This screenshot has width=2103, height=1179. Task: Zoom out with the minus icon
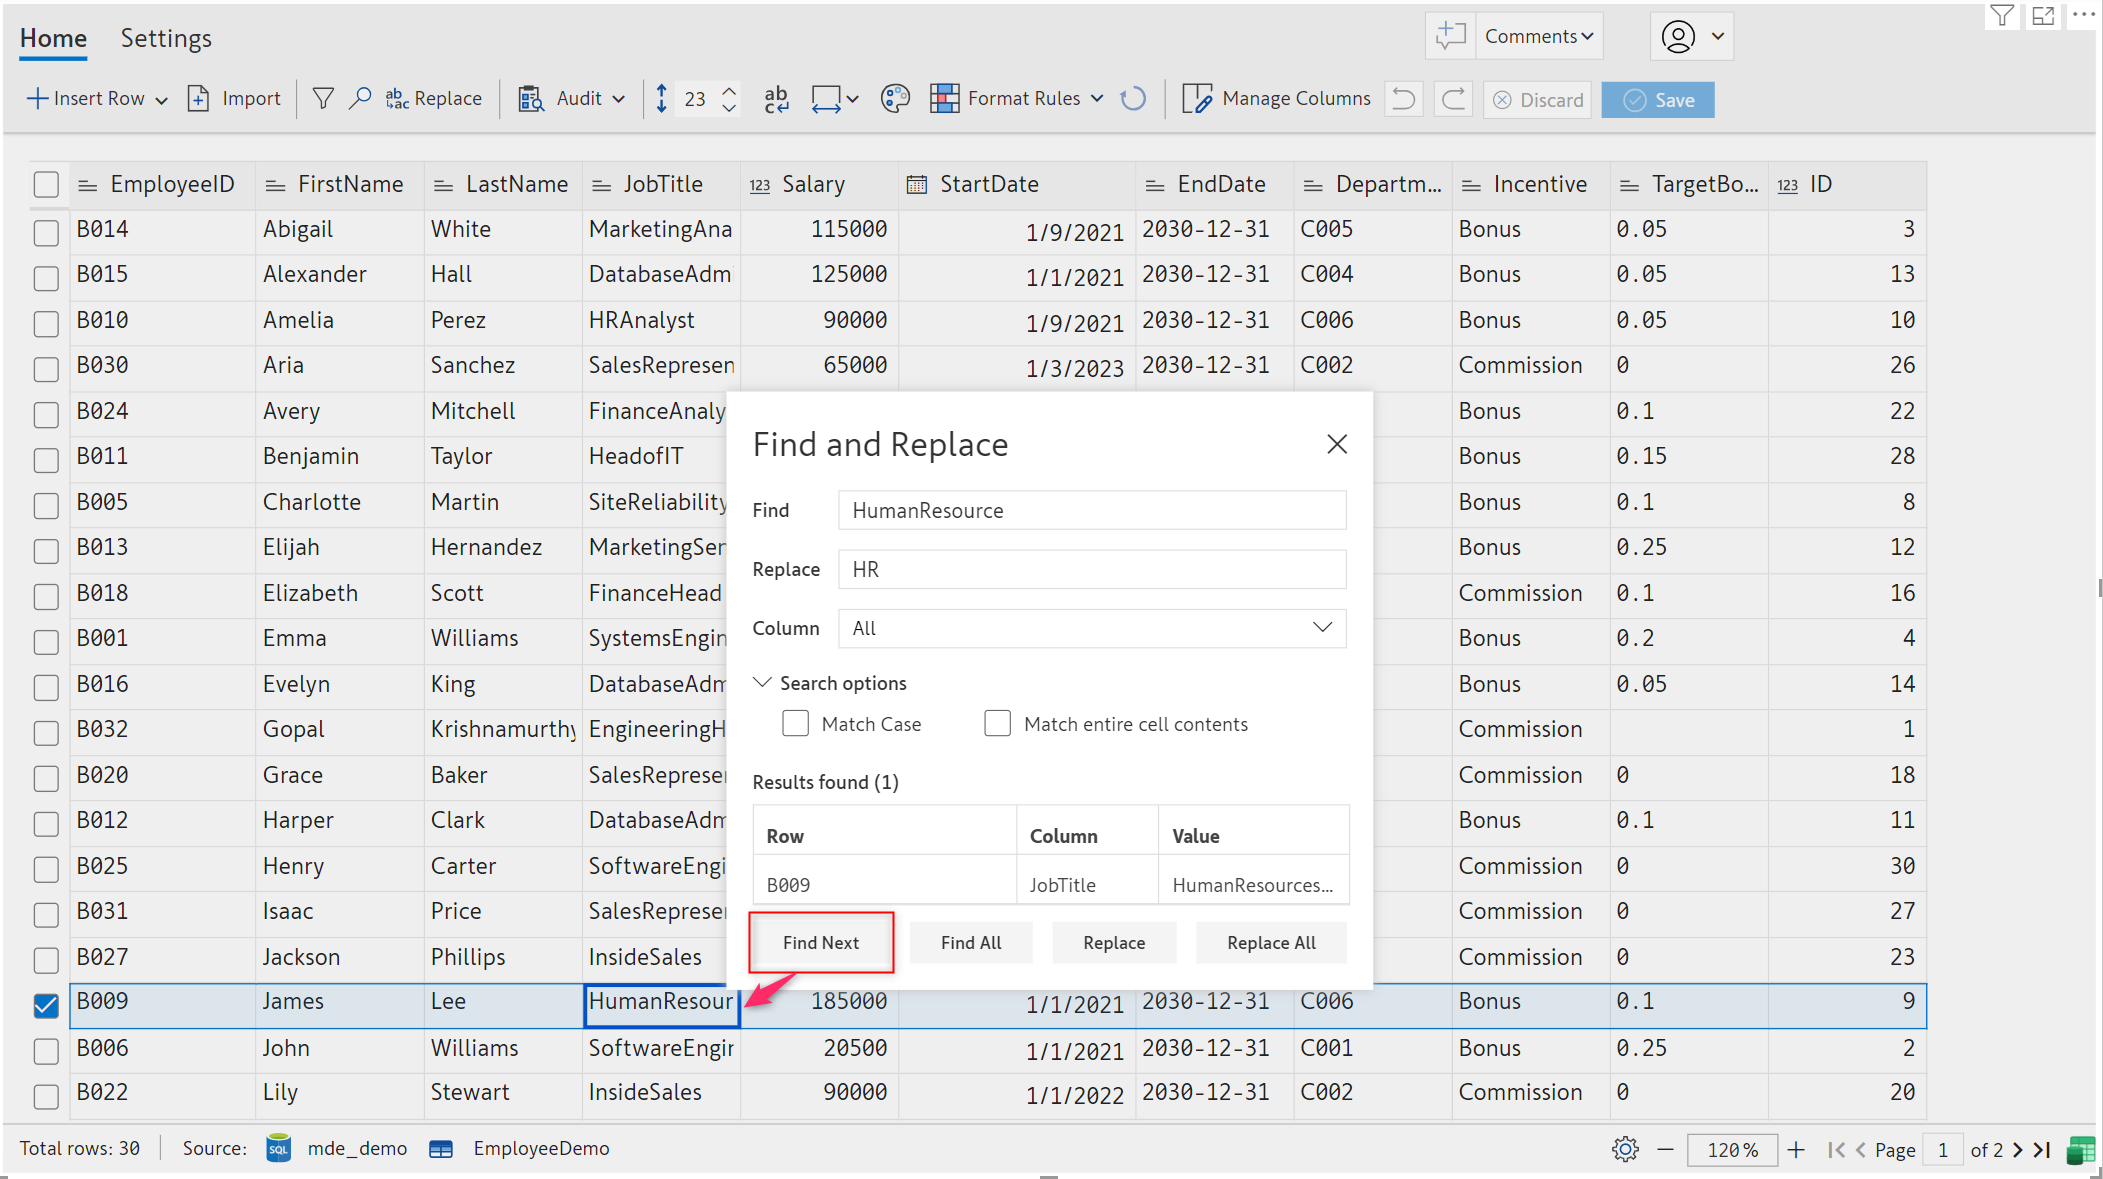[x=1665, y=1149]
